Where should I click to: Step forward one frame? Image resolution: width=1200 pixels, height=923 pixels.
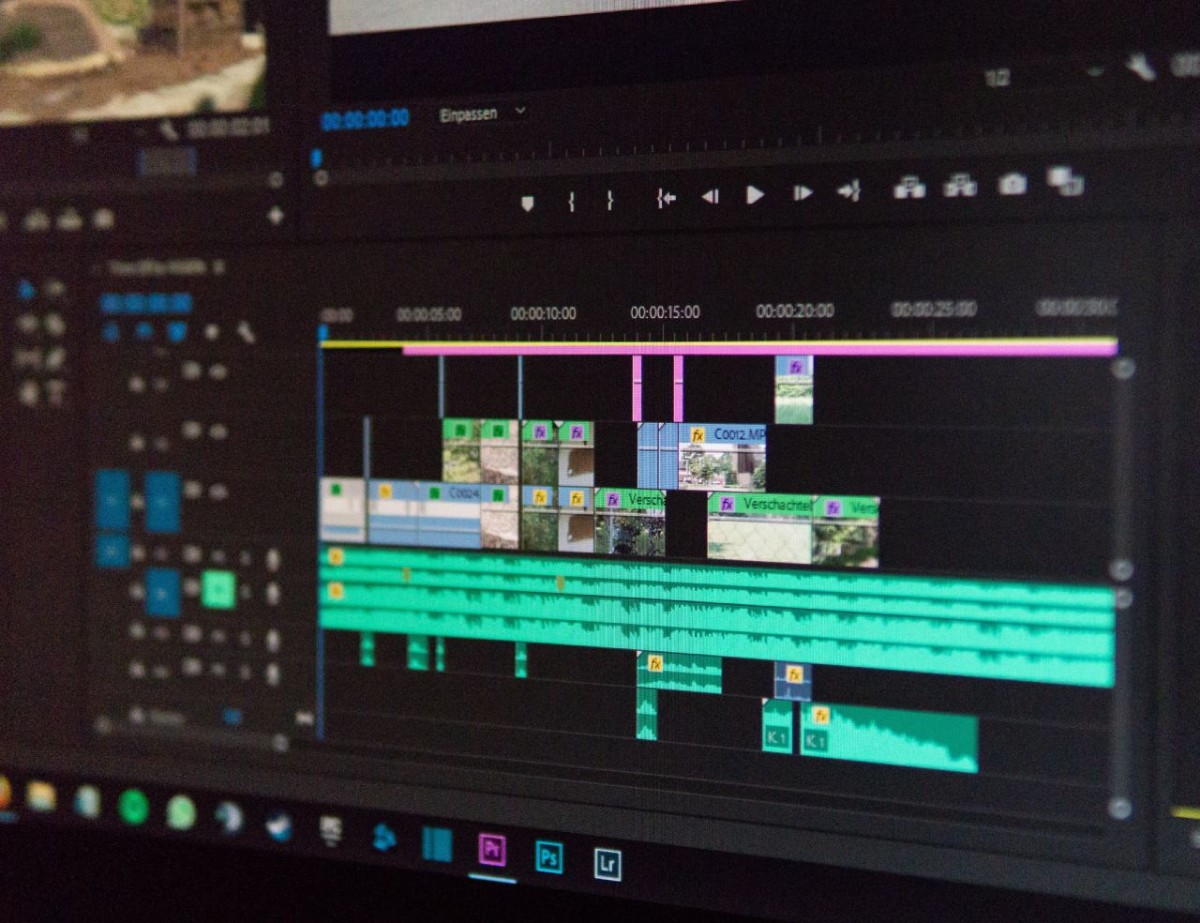(802, 193)
